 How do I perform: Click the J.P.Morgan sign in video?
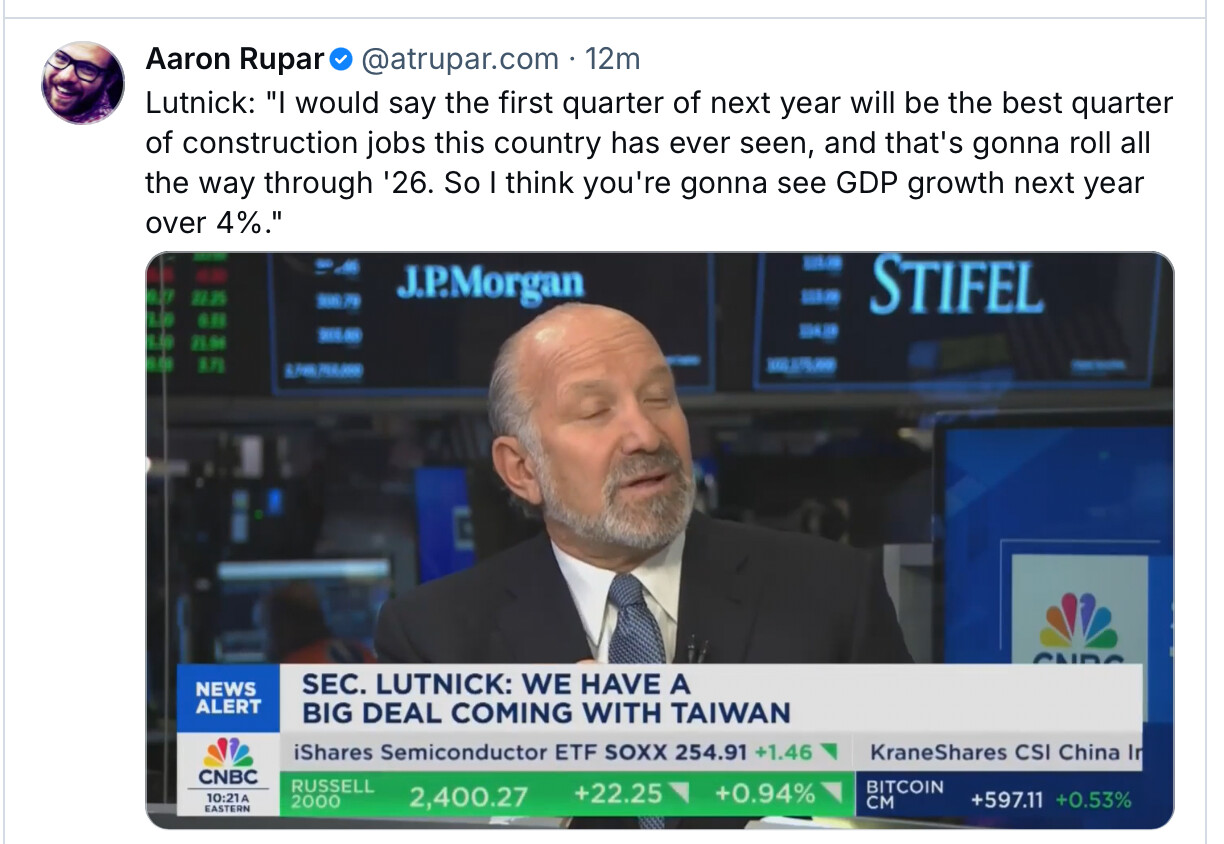point(490,283)
